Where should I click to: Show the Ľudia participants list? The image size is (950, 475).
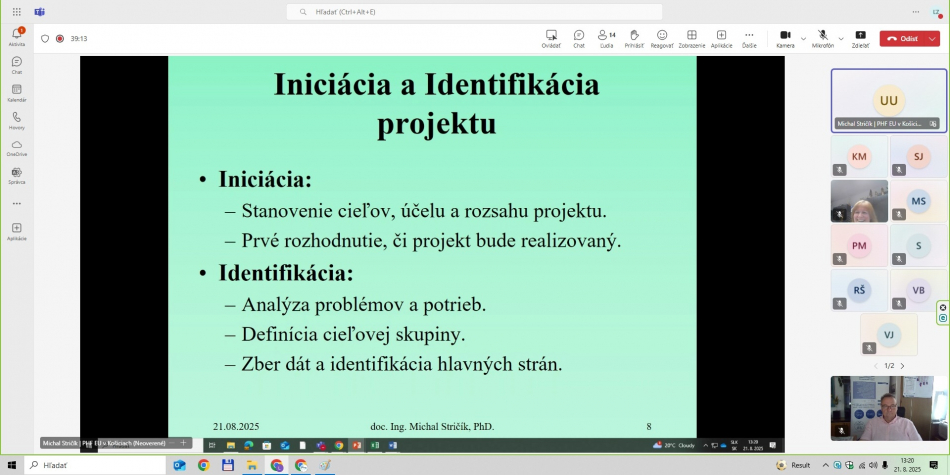607,38
